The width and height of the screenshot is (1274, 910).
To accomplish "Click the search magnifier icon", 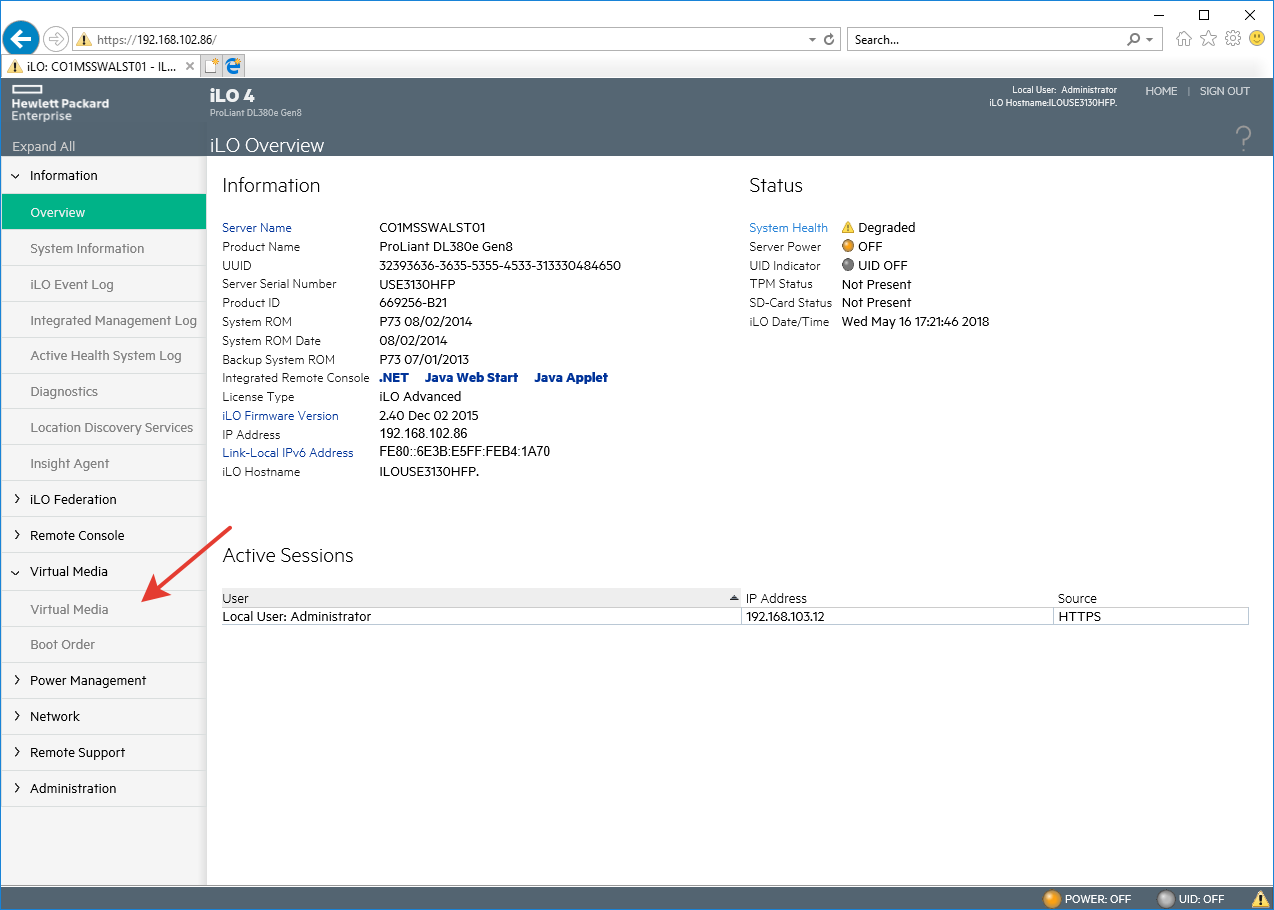I will coord(1133,39).
